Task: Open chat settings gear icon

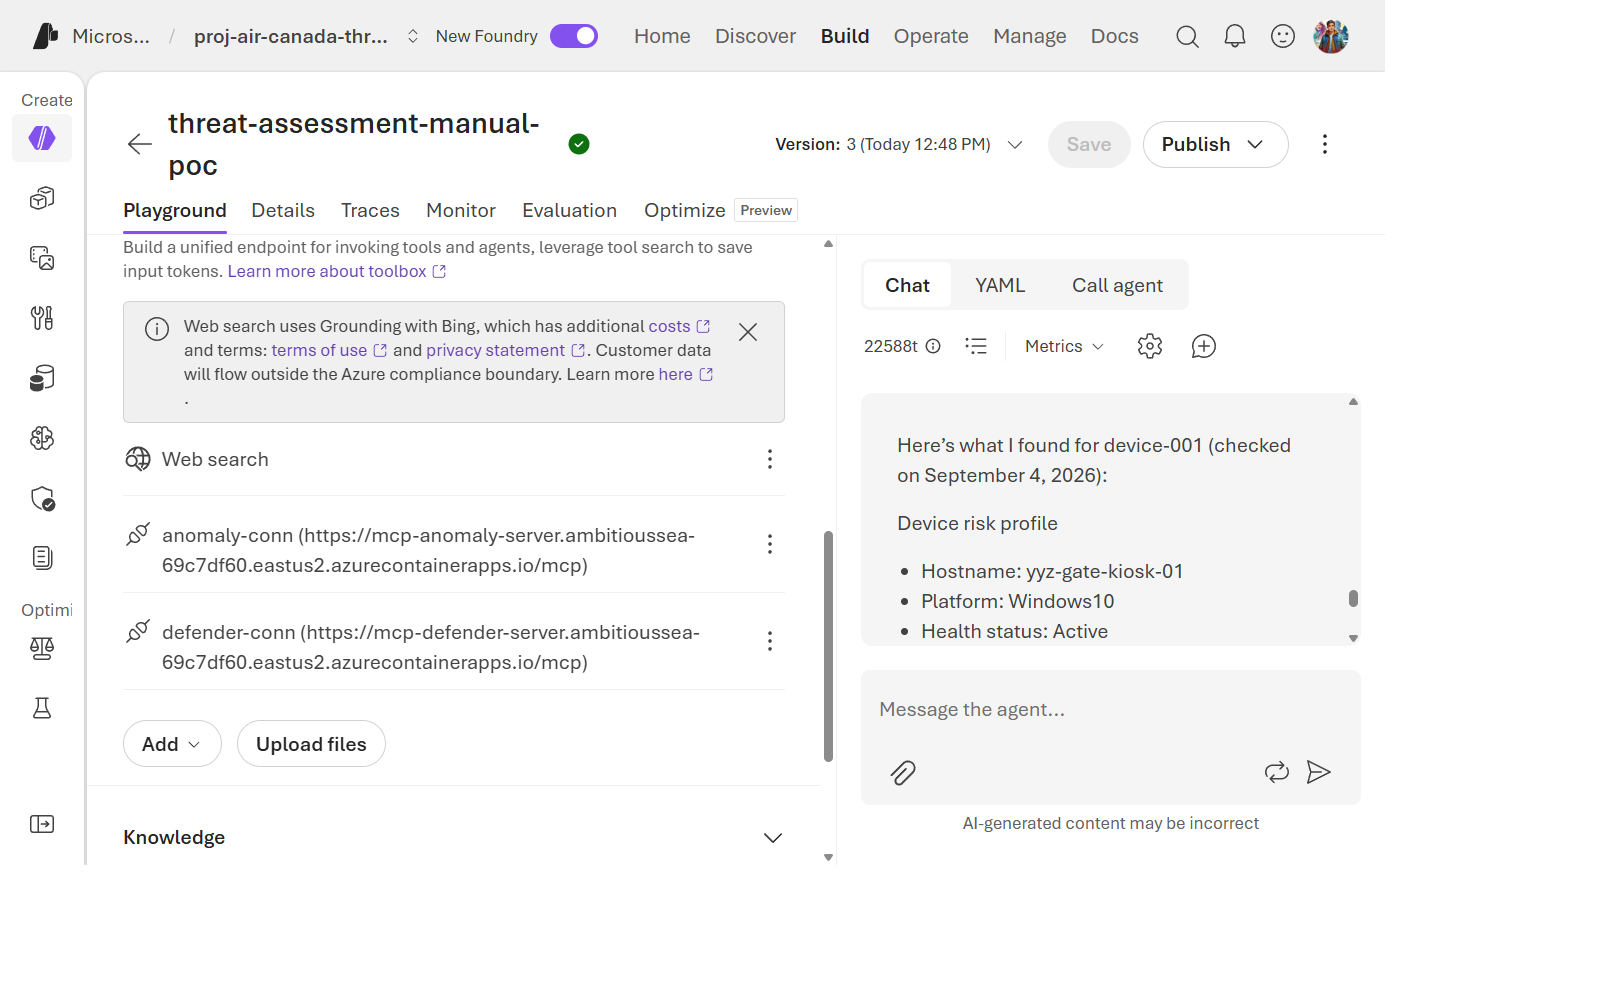Action: (1150, 346)
